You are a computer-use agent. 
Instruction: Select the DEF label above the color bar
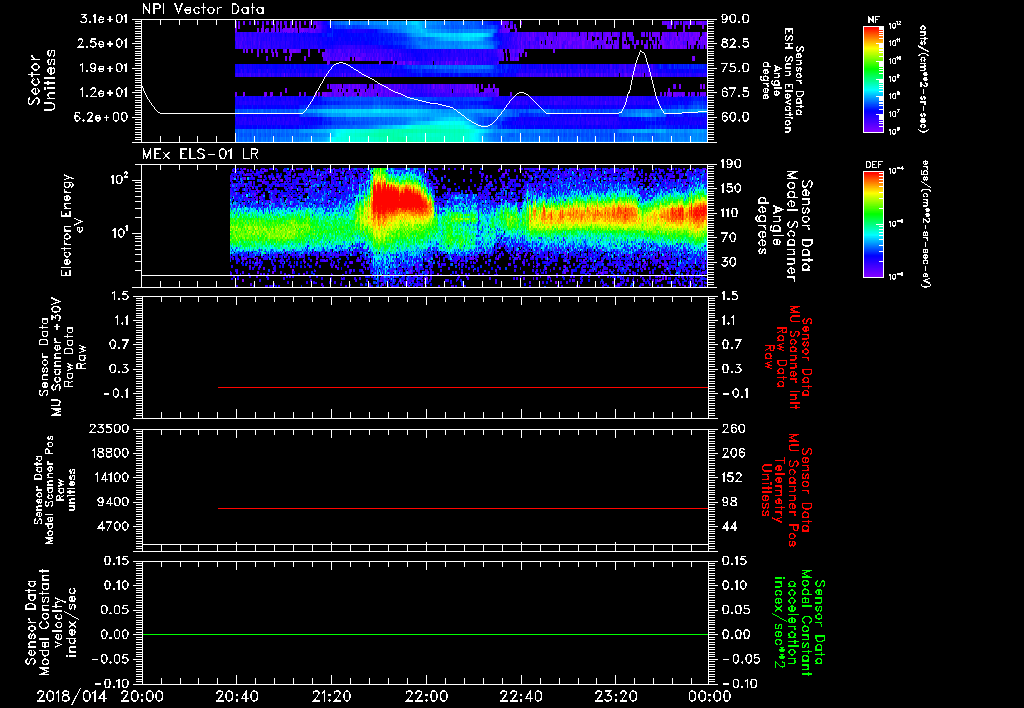[x=874, y=165]
